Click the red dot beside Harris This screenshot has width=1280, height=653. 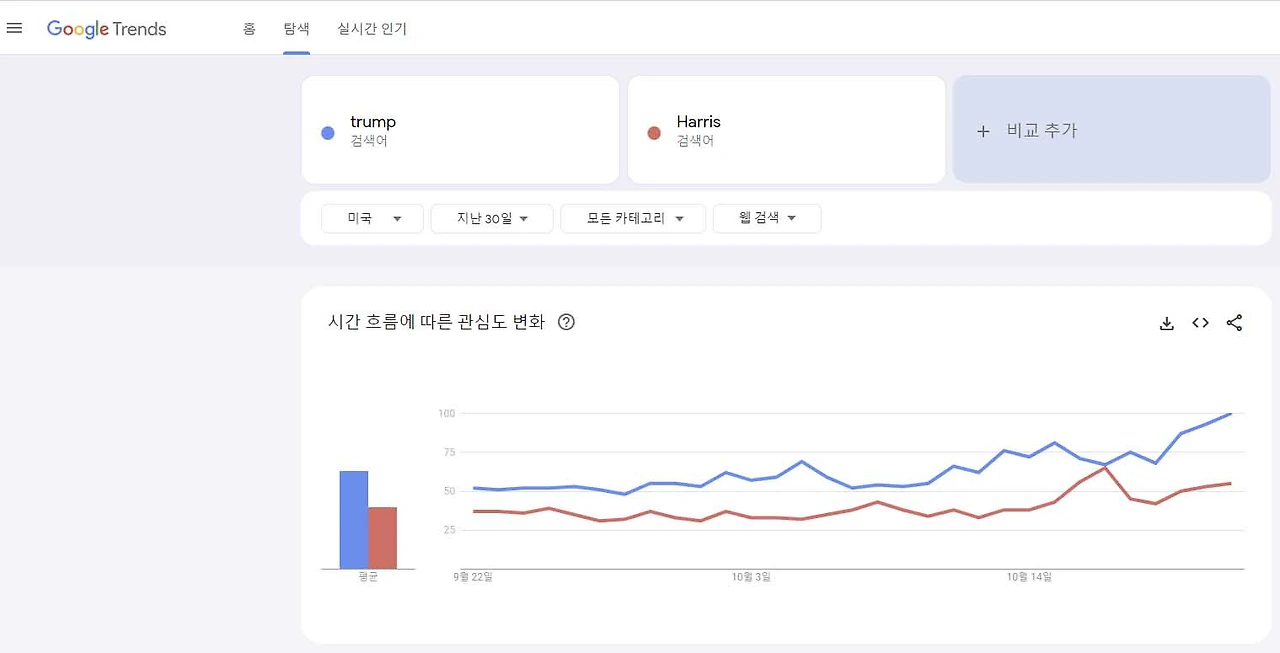654,132
